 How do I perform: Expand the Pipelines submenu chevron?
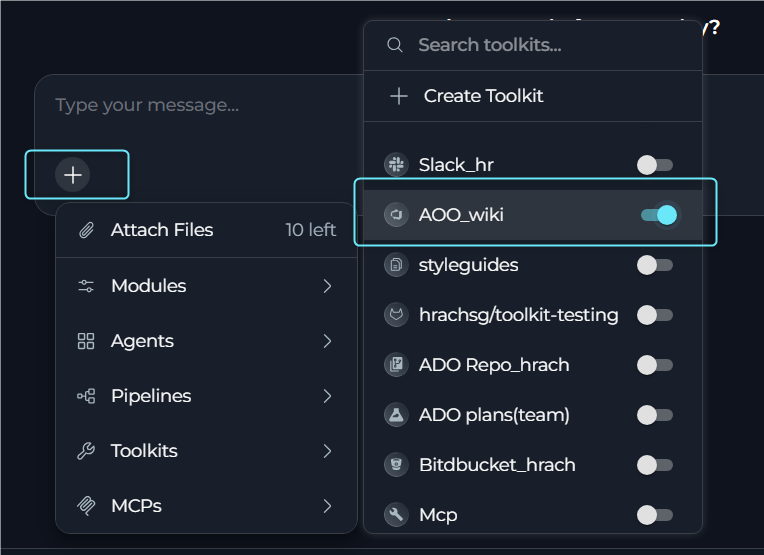(327, 396)
